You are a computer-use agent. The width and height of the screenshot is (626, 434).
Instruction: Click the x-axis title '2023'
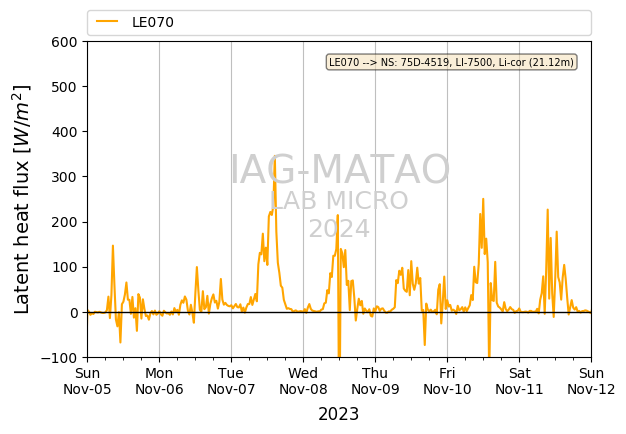coord(339,414)
